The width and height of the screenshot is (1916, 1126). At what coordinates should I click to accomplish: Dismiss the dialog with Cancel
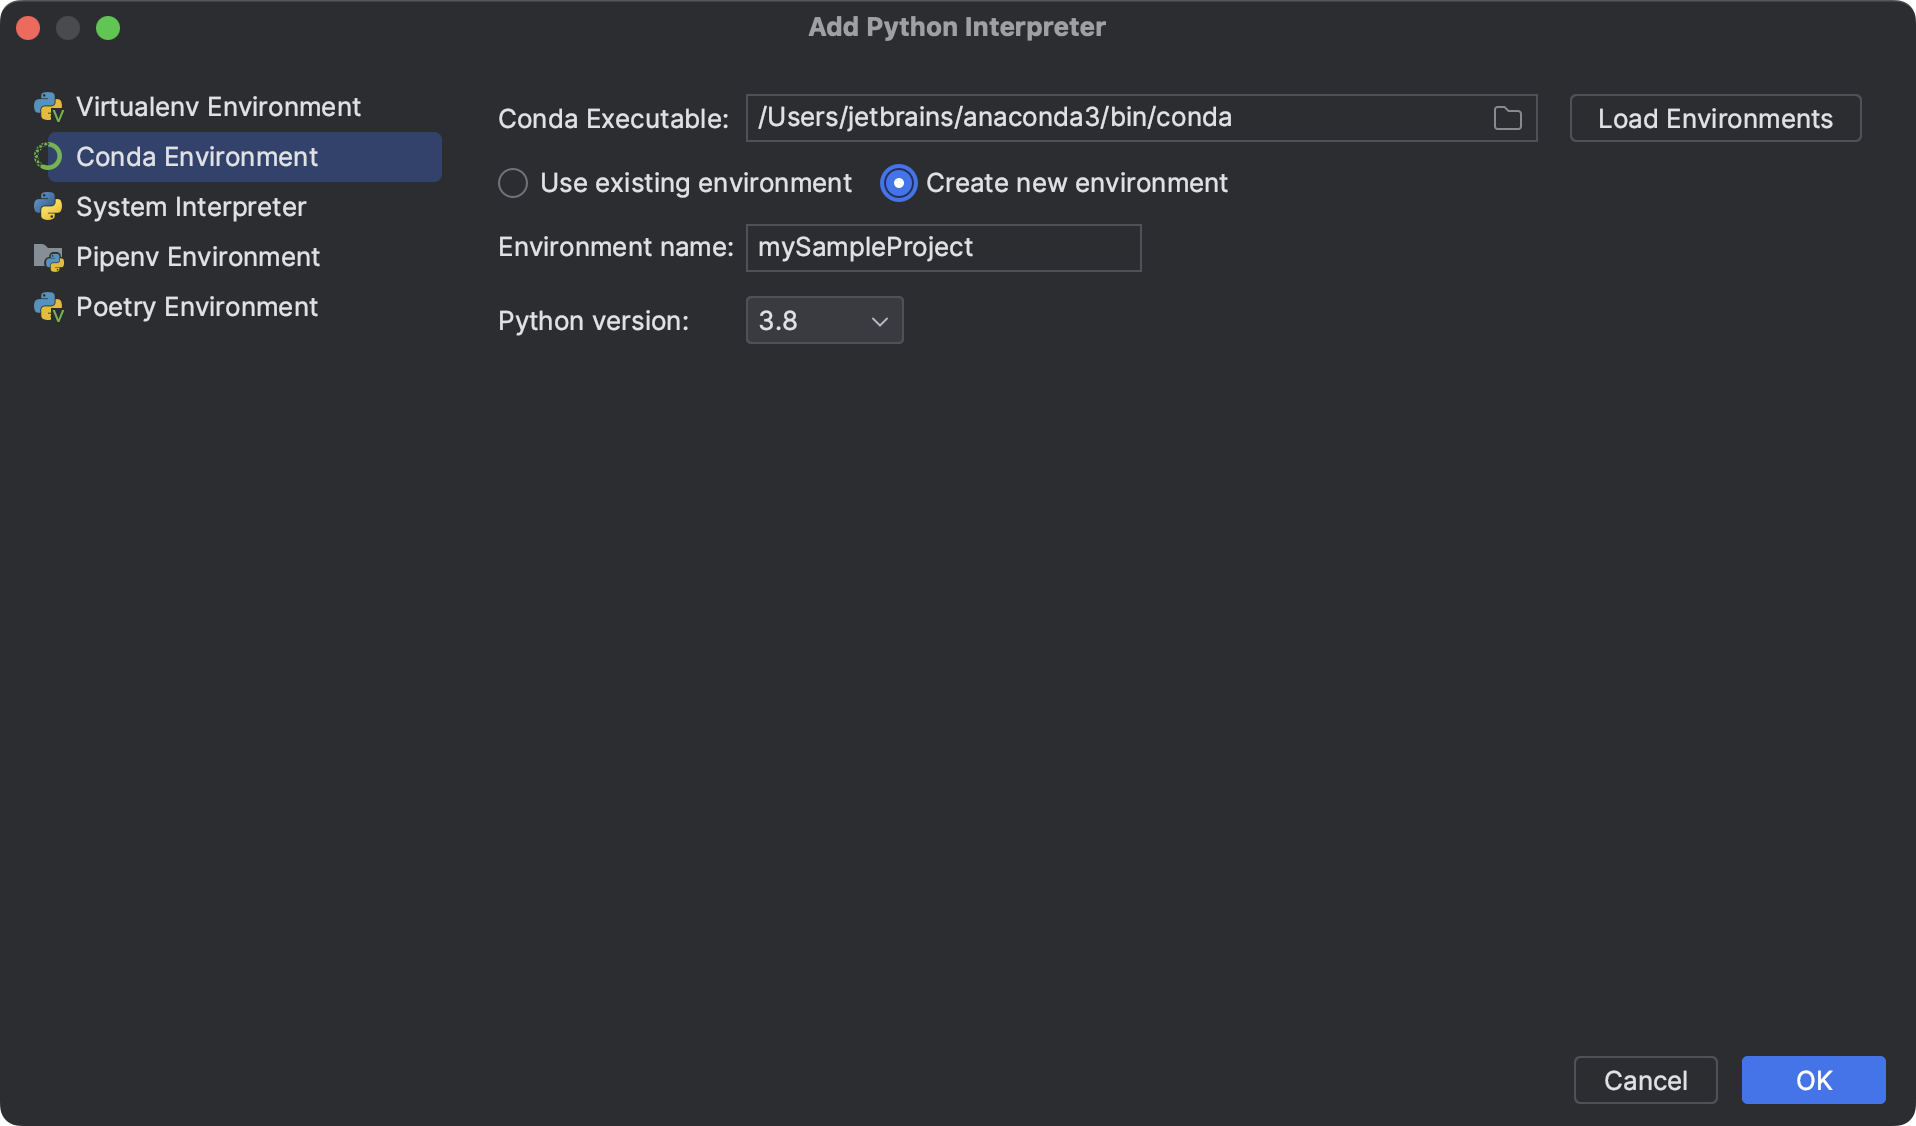(1644, 1080)
